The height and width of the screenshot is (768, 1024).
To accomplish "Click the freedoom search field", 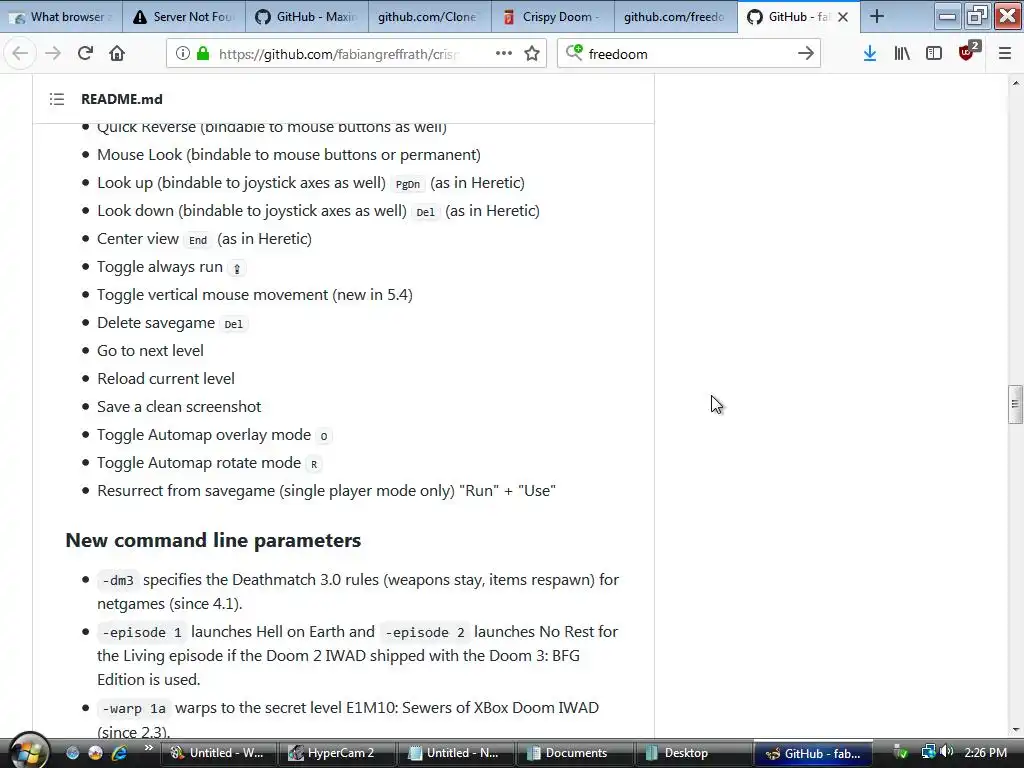I will click(689, 54).
